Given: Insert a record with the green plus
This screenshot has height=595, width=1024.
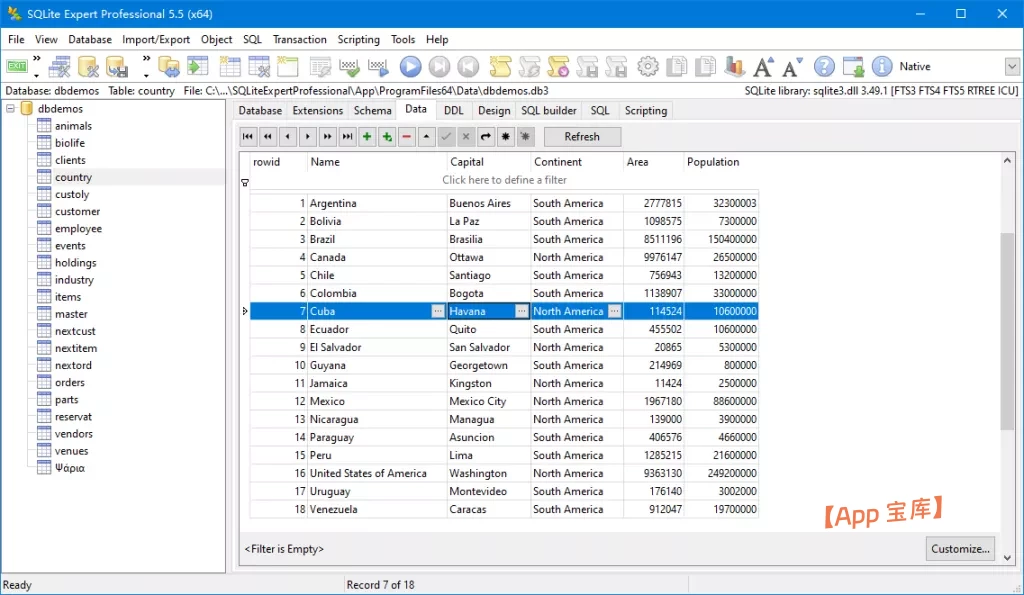Looking at the screenshot, I should [367, 137].
